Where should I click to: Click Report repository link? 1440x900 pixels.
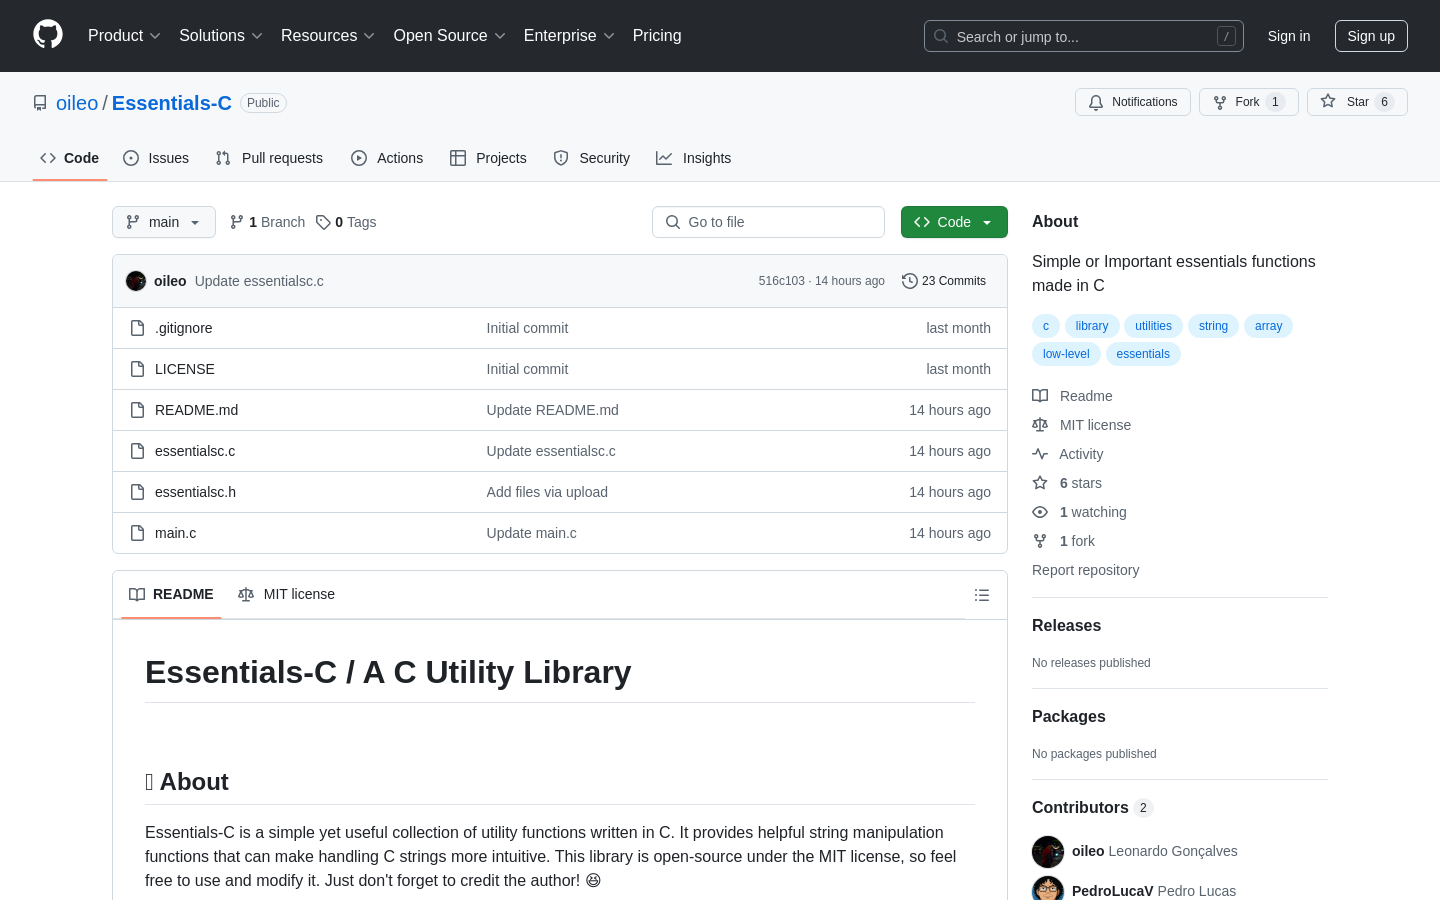tap(1085, 570)
